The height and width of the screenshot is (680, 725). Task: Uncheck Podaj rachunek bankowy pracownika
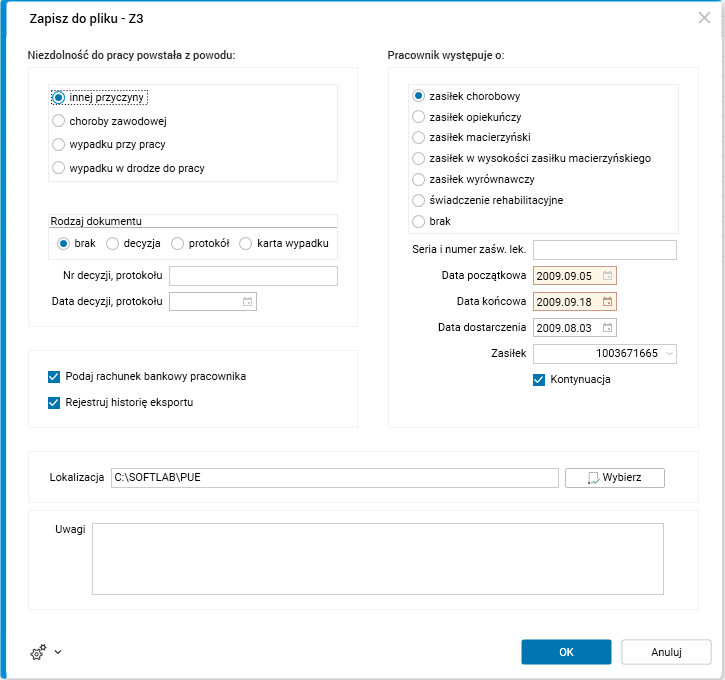54,377
